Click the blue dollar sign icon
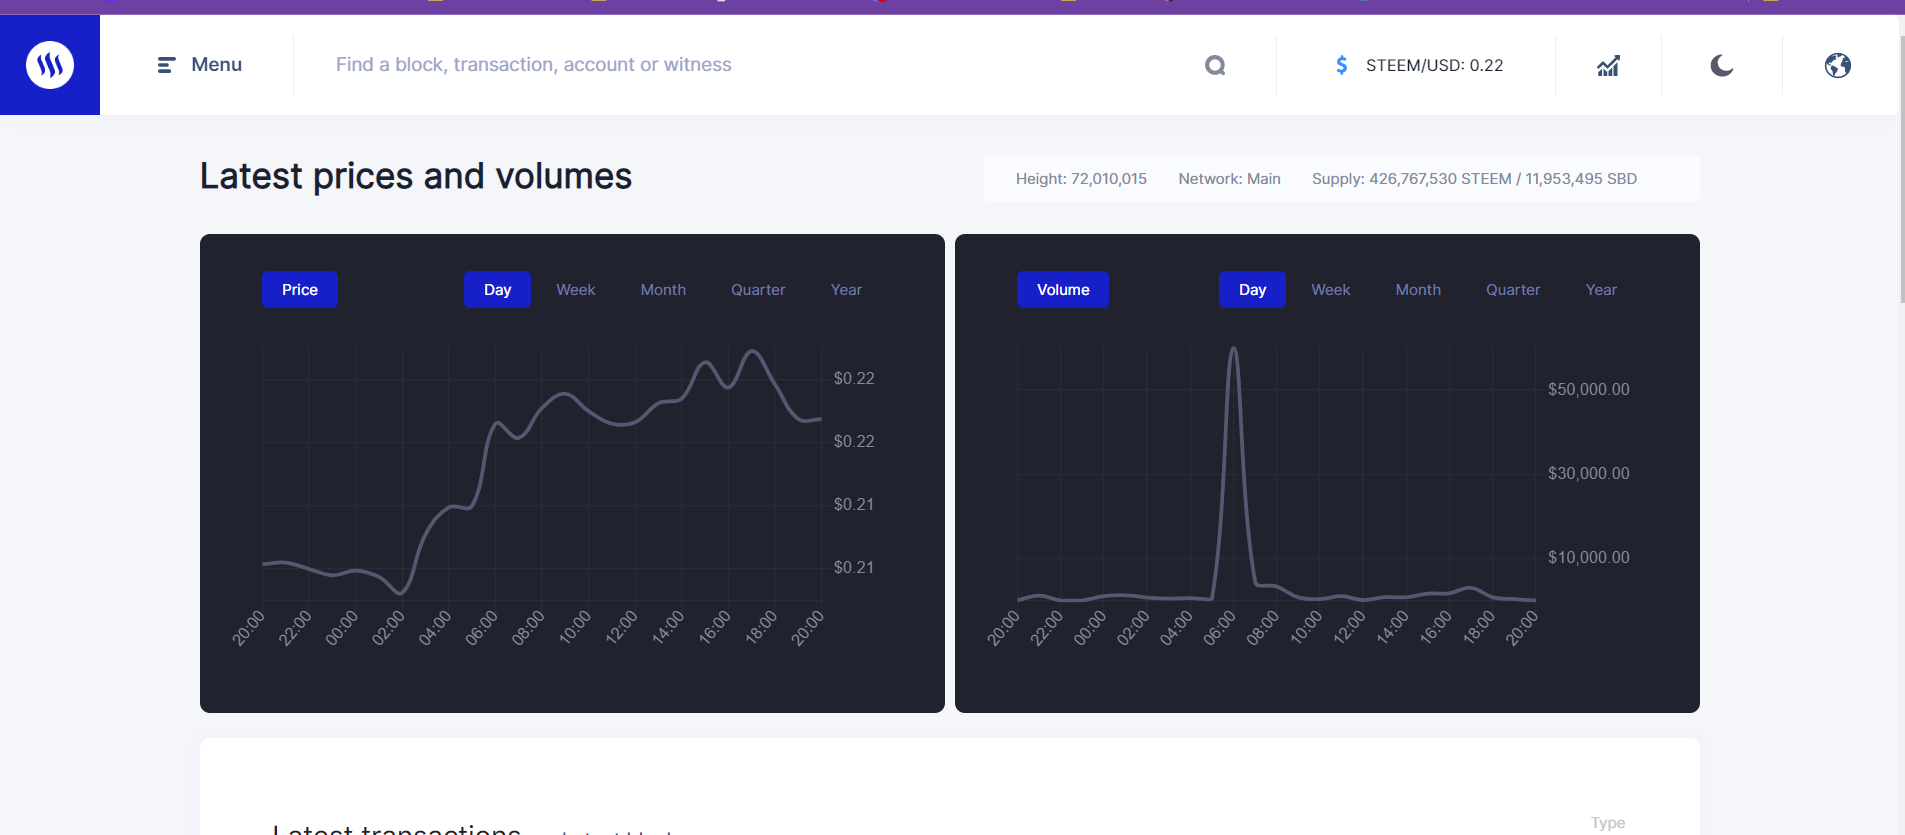 pyautogui.click(x=1342, y=65)
